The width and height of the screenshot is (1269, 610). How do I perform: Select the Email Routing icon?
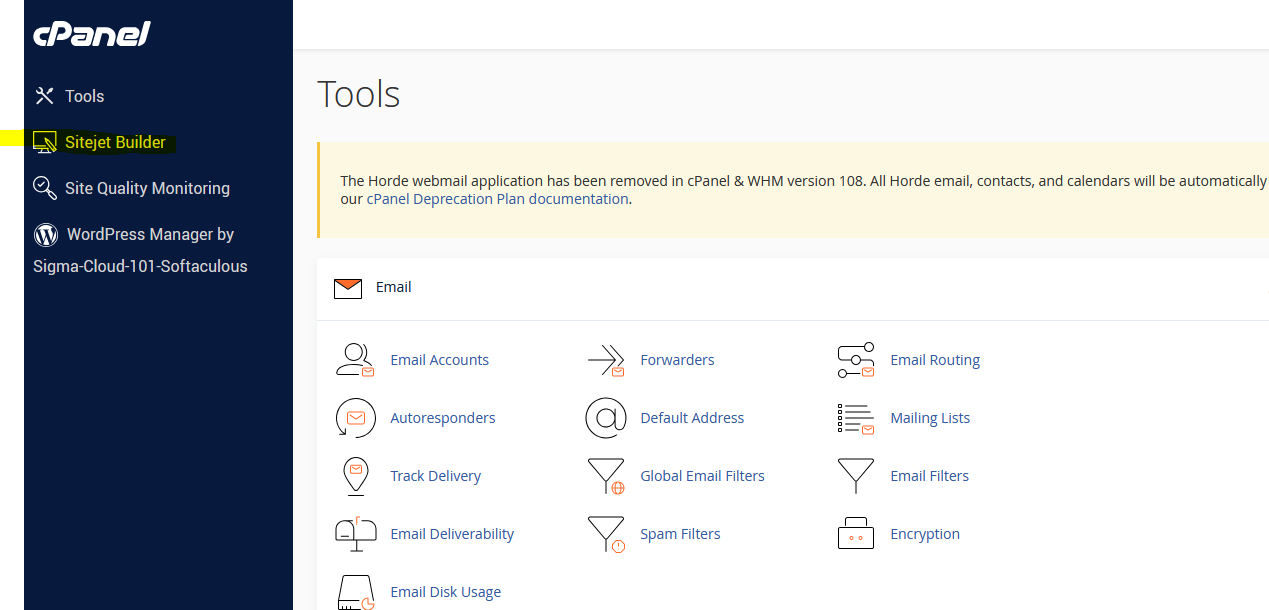(x=855, y=360)
